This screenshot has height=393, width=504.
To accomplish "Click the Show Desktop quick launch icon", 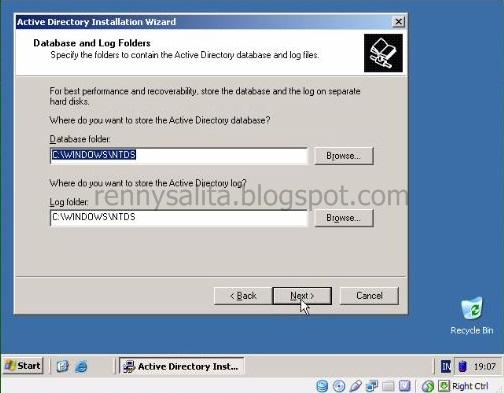I will click(x=62, y=366).
